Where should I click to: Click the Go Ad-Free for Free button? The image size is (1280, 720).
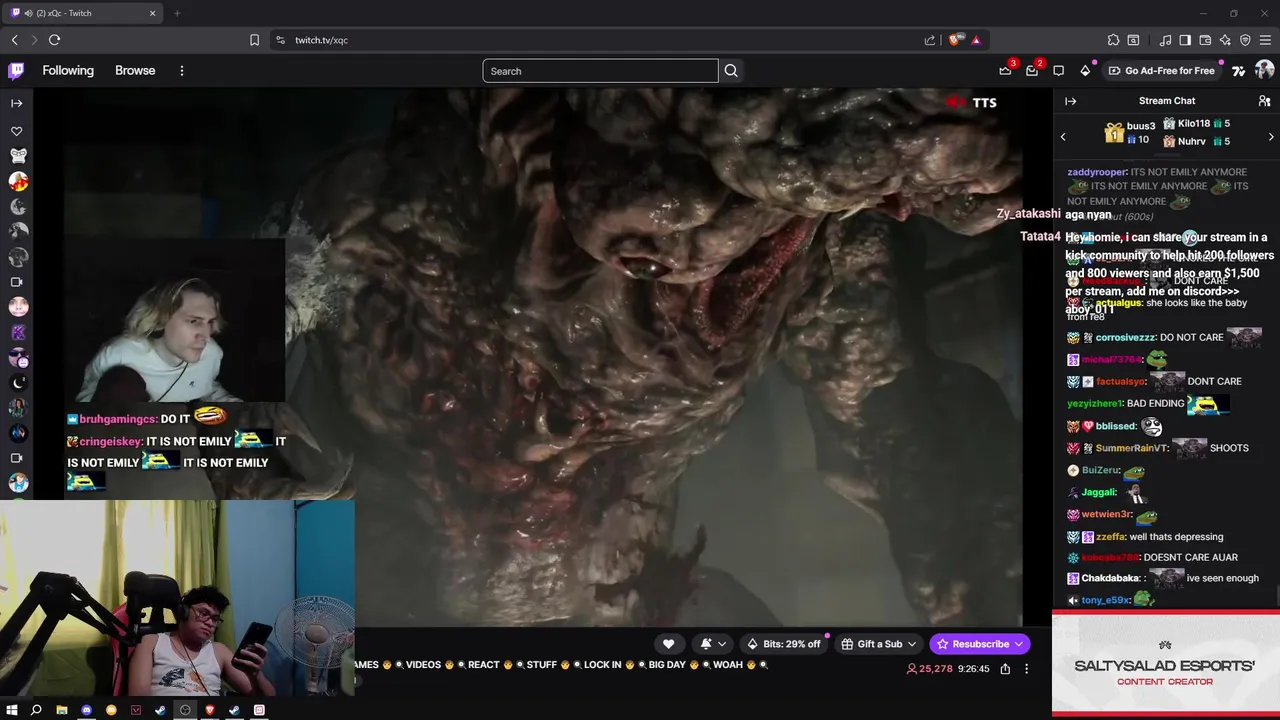(1160, 71)
